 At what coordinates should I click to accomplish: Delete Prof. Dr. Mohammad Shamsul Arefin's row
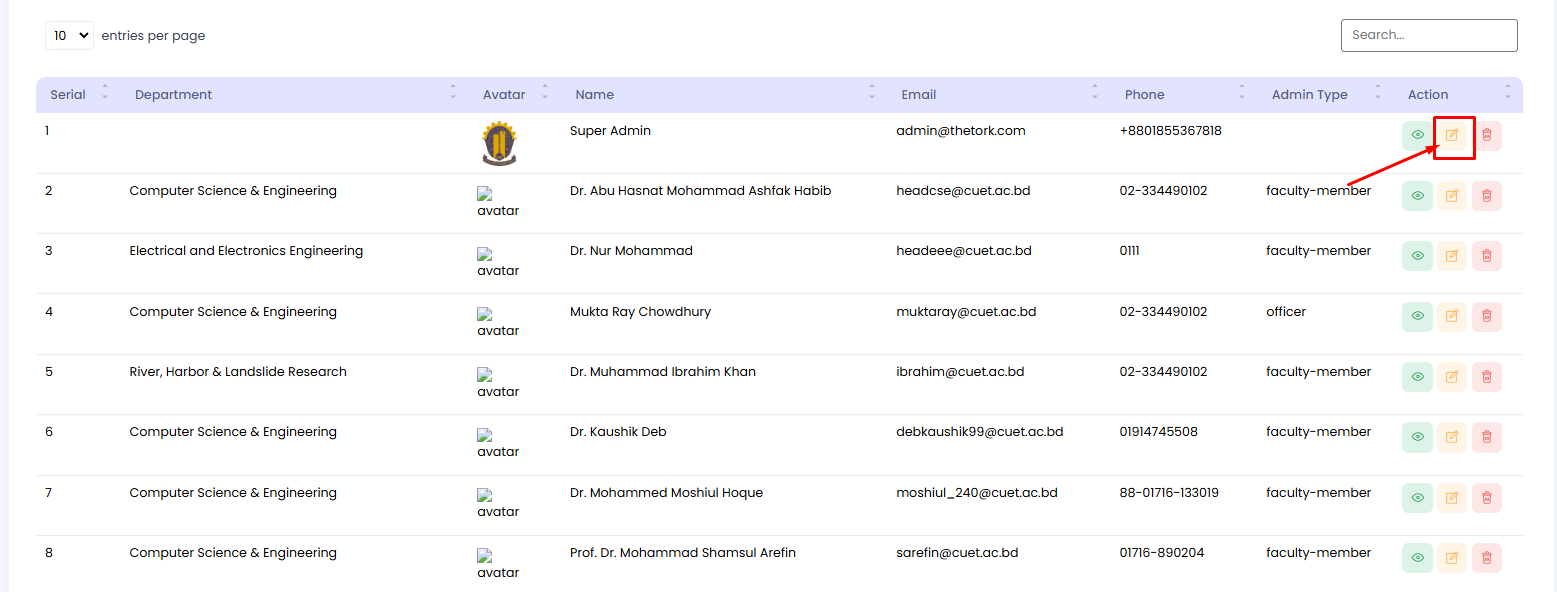coord(1486,558)
